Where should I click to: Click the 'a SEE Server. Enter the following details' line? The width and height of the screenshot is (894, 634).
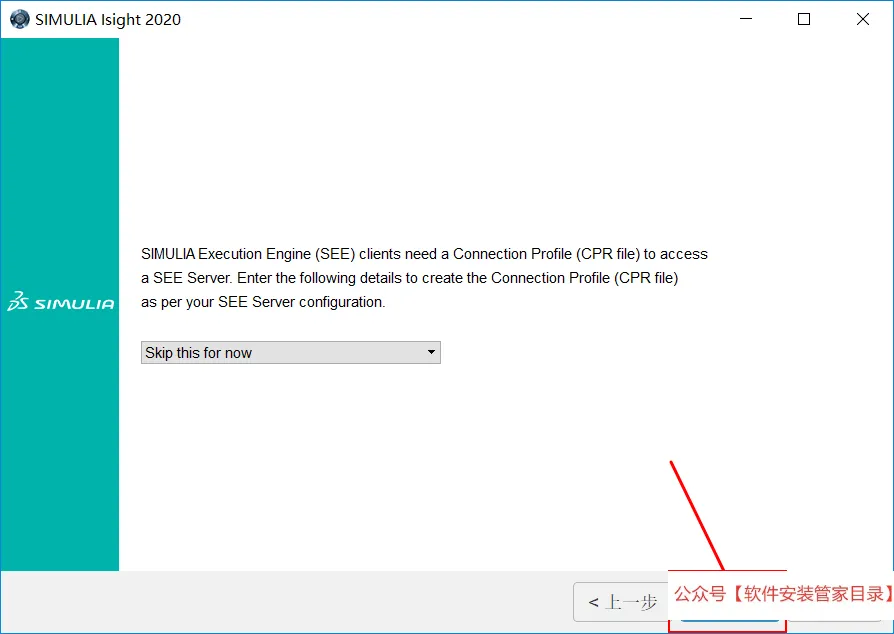(409, 278)
